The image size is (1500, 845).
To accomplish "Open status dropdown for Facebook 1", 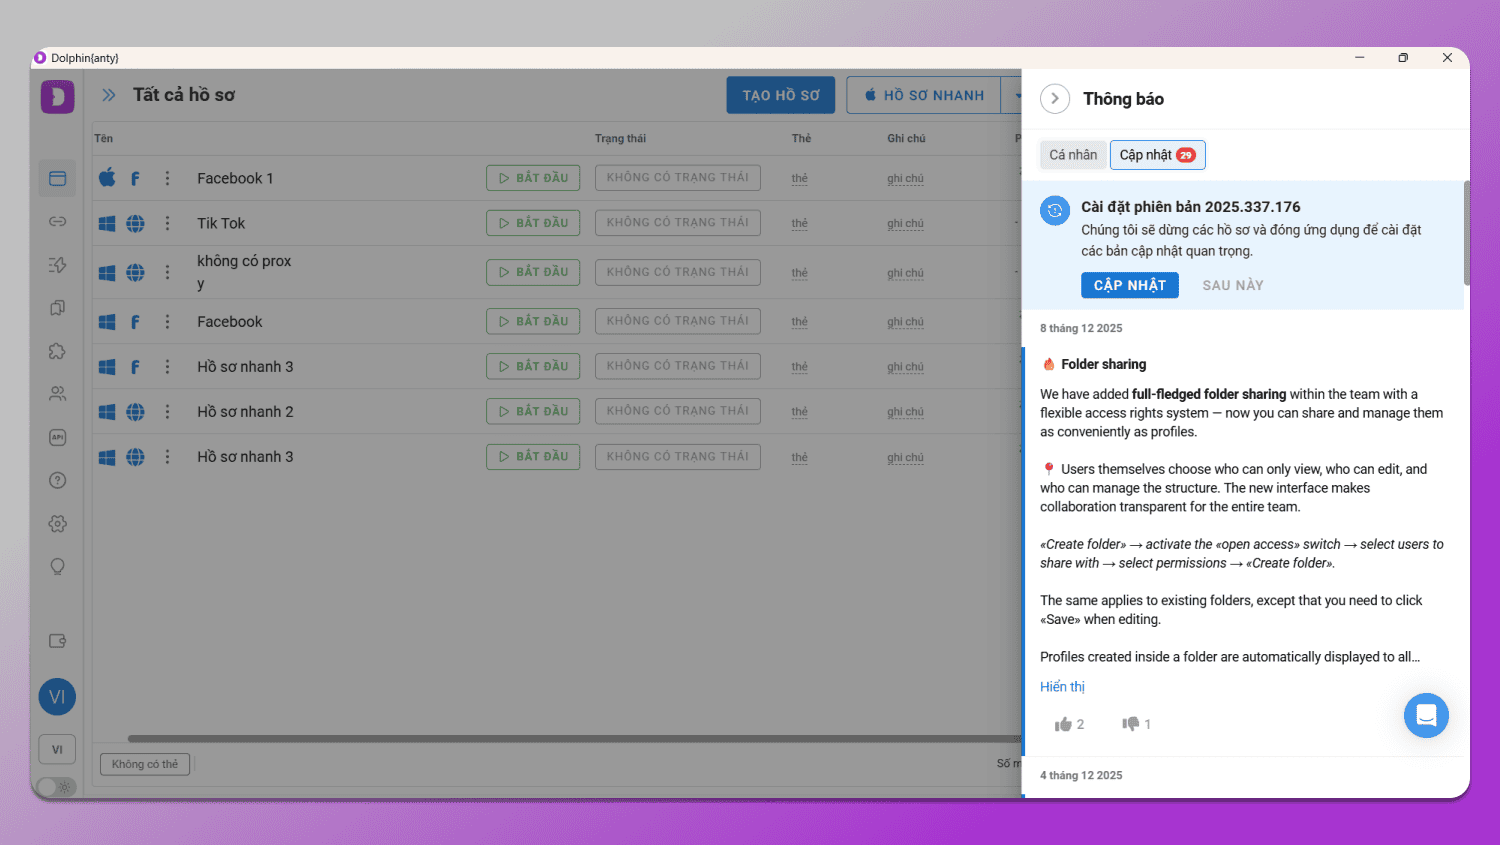I will coord(678,178).
